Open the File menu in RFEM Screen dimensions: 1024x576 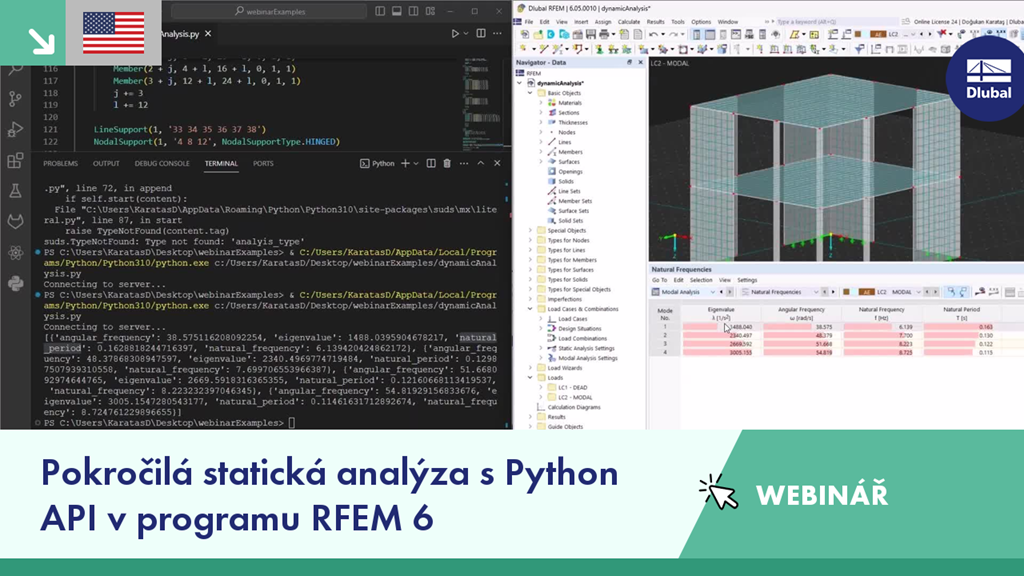(529, 22)
